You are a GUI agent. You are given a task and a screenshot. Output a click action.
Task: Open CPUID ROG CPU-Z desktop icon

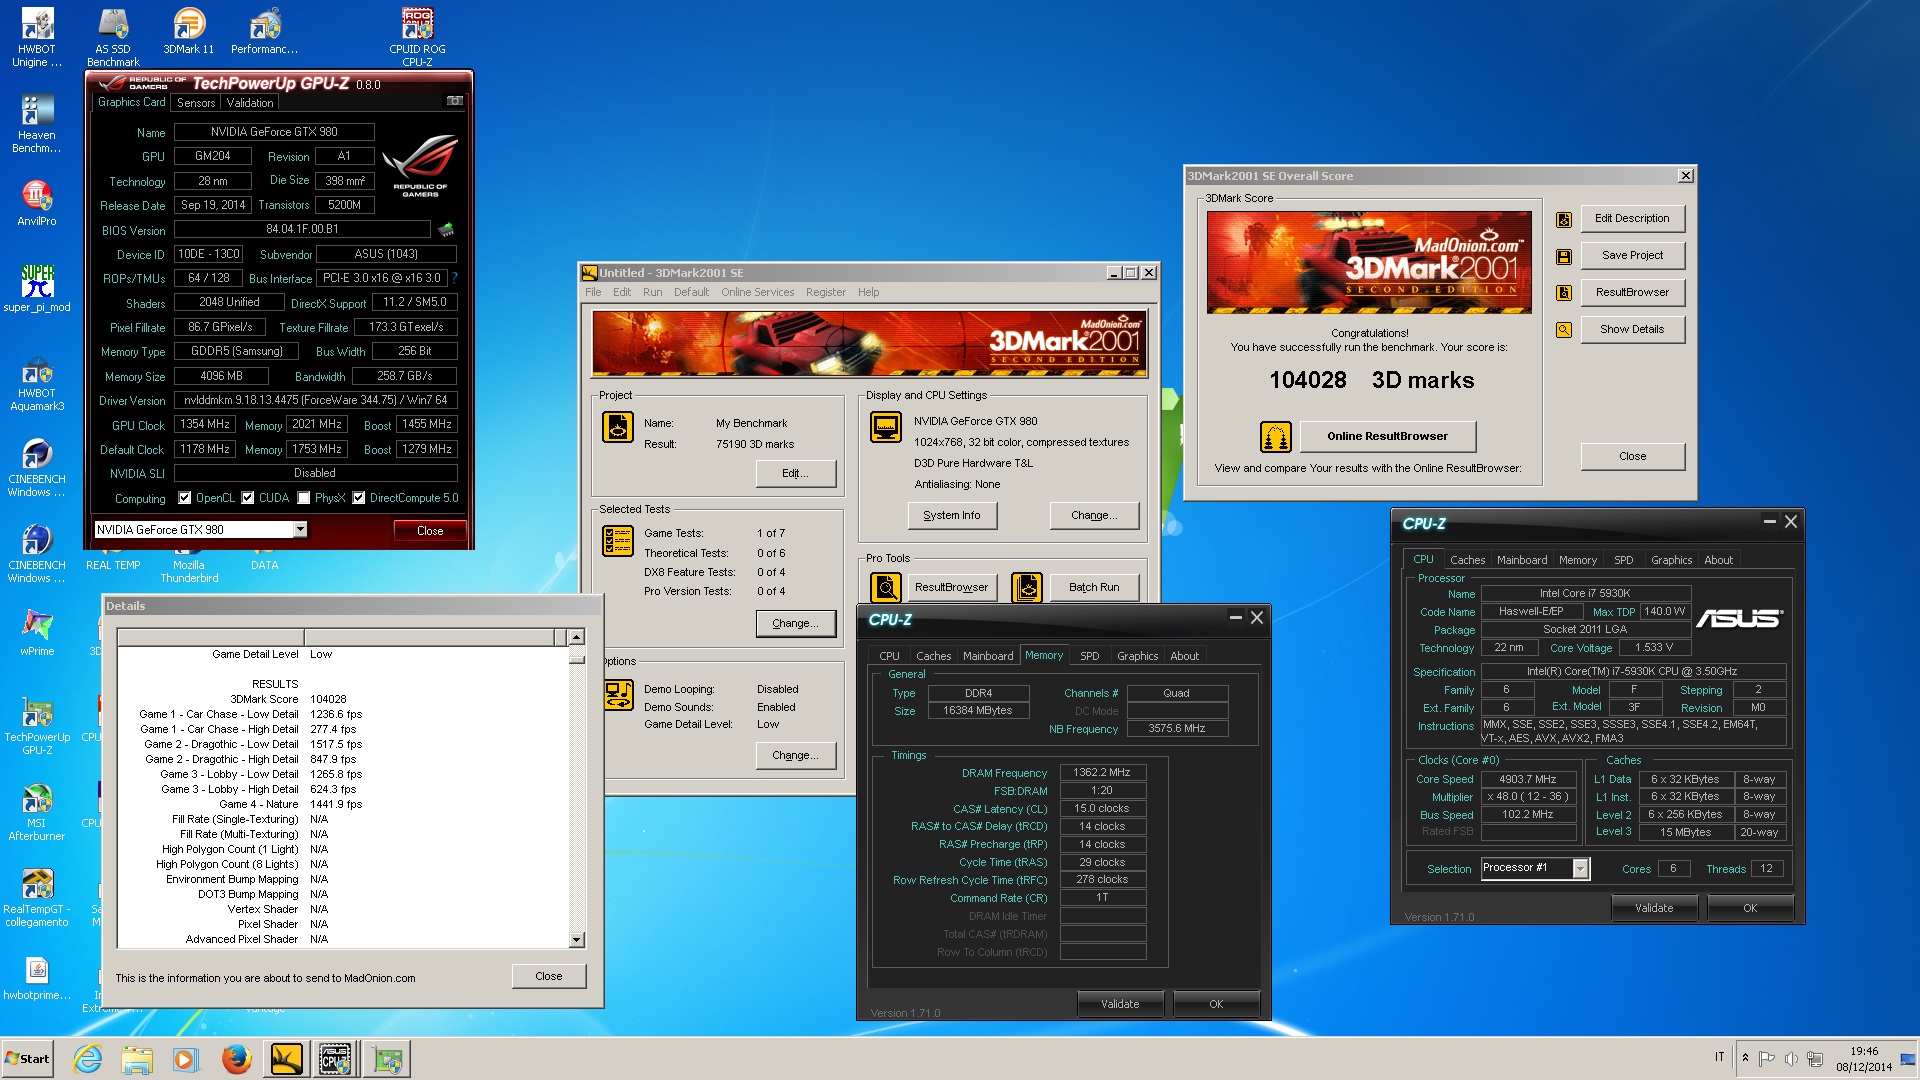[x=417, y=37]
